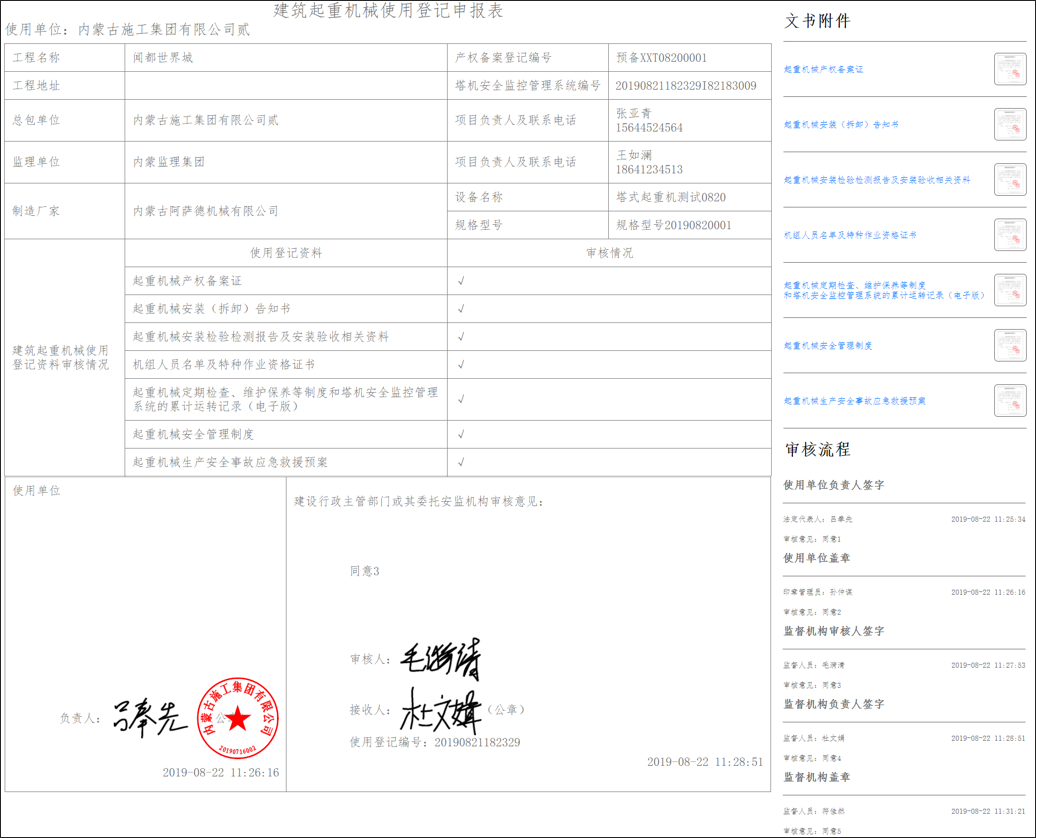The height and width of the screenshot is (838, 1037).
Task: Click the 监督人员:杜文娟 workflow entry
Action: (814, 738)
